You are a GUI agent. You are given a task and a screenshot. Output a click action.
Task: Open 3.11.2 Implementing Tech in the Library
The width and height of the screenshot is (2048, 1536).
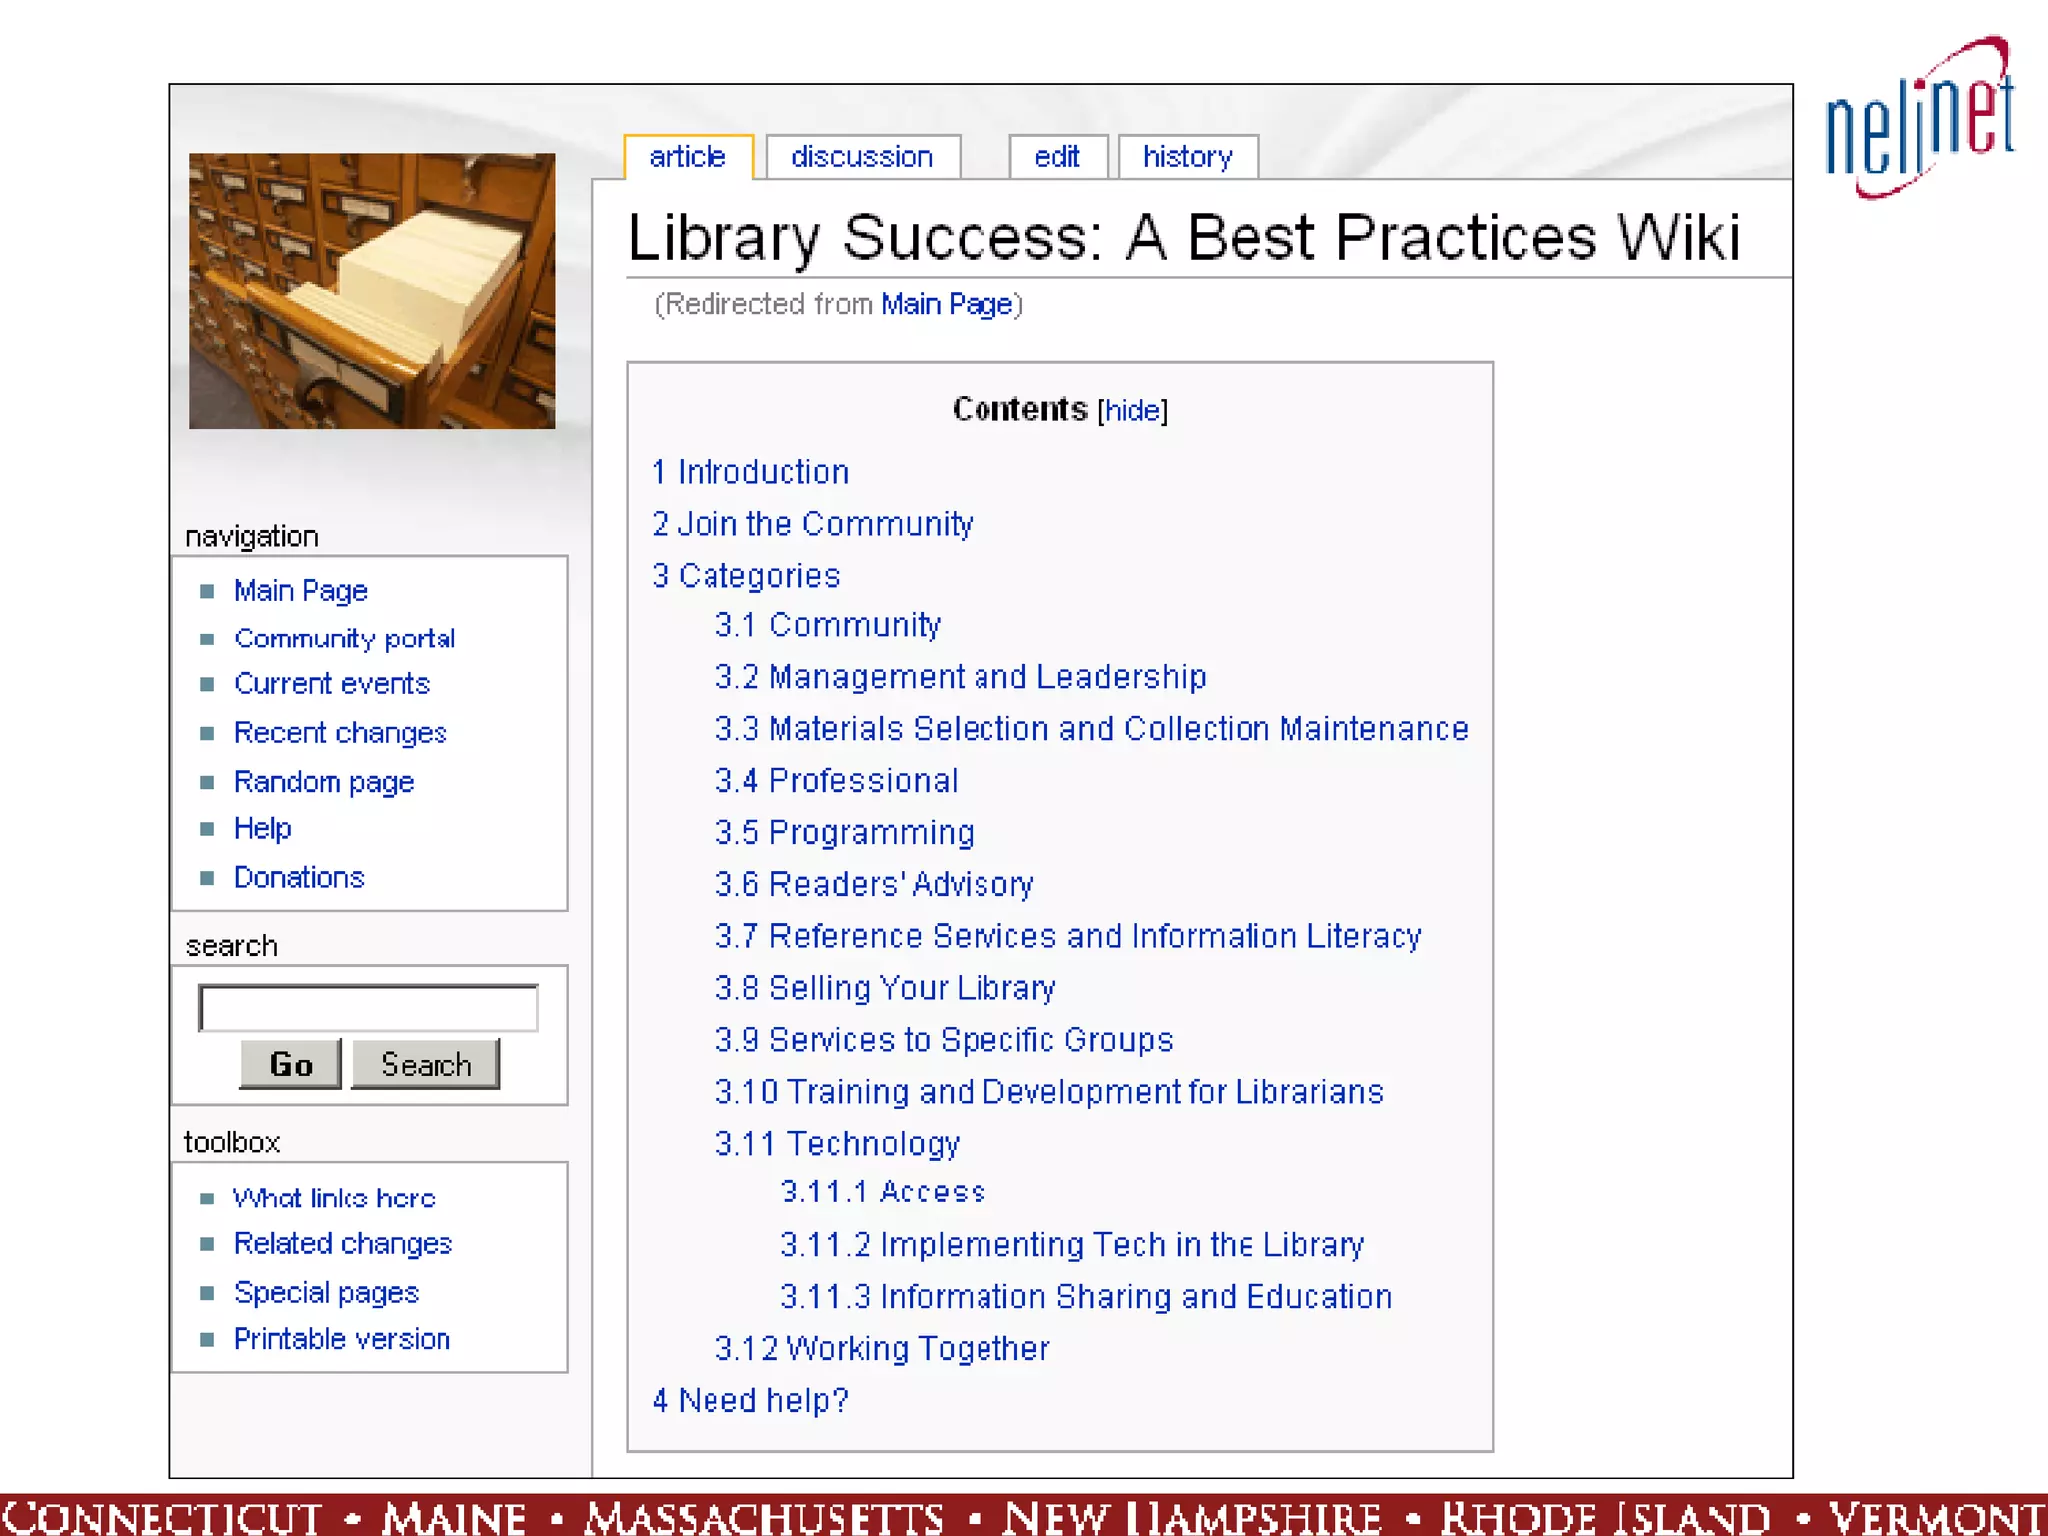click(1071, 1244)
